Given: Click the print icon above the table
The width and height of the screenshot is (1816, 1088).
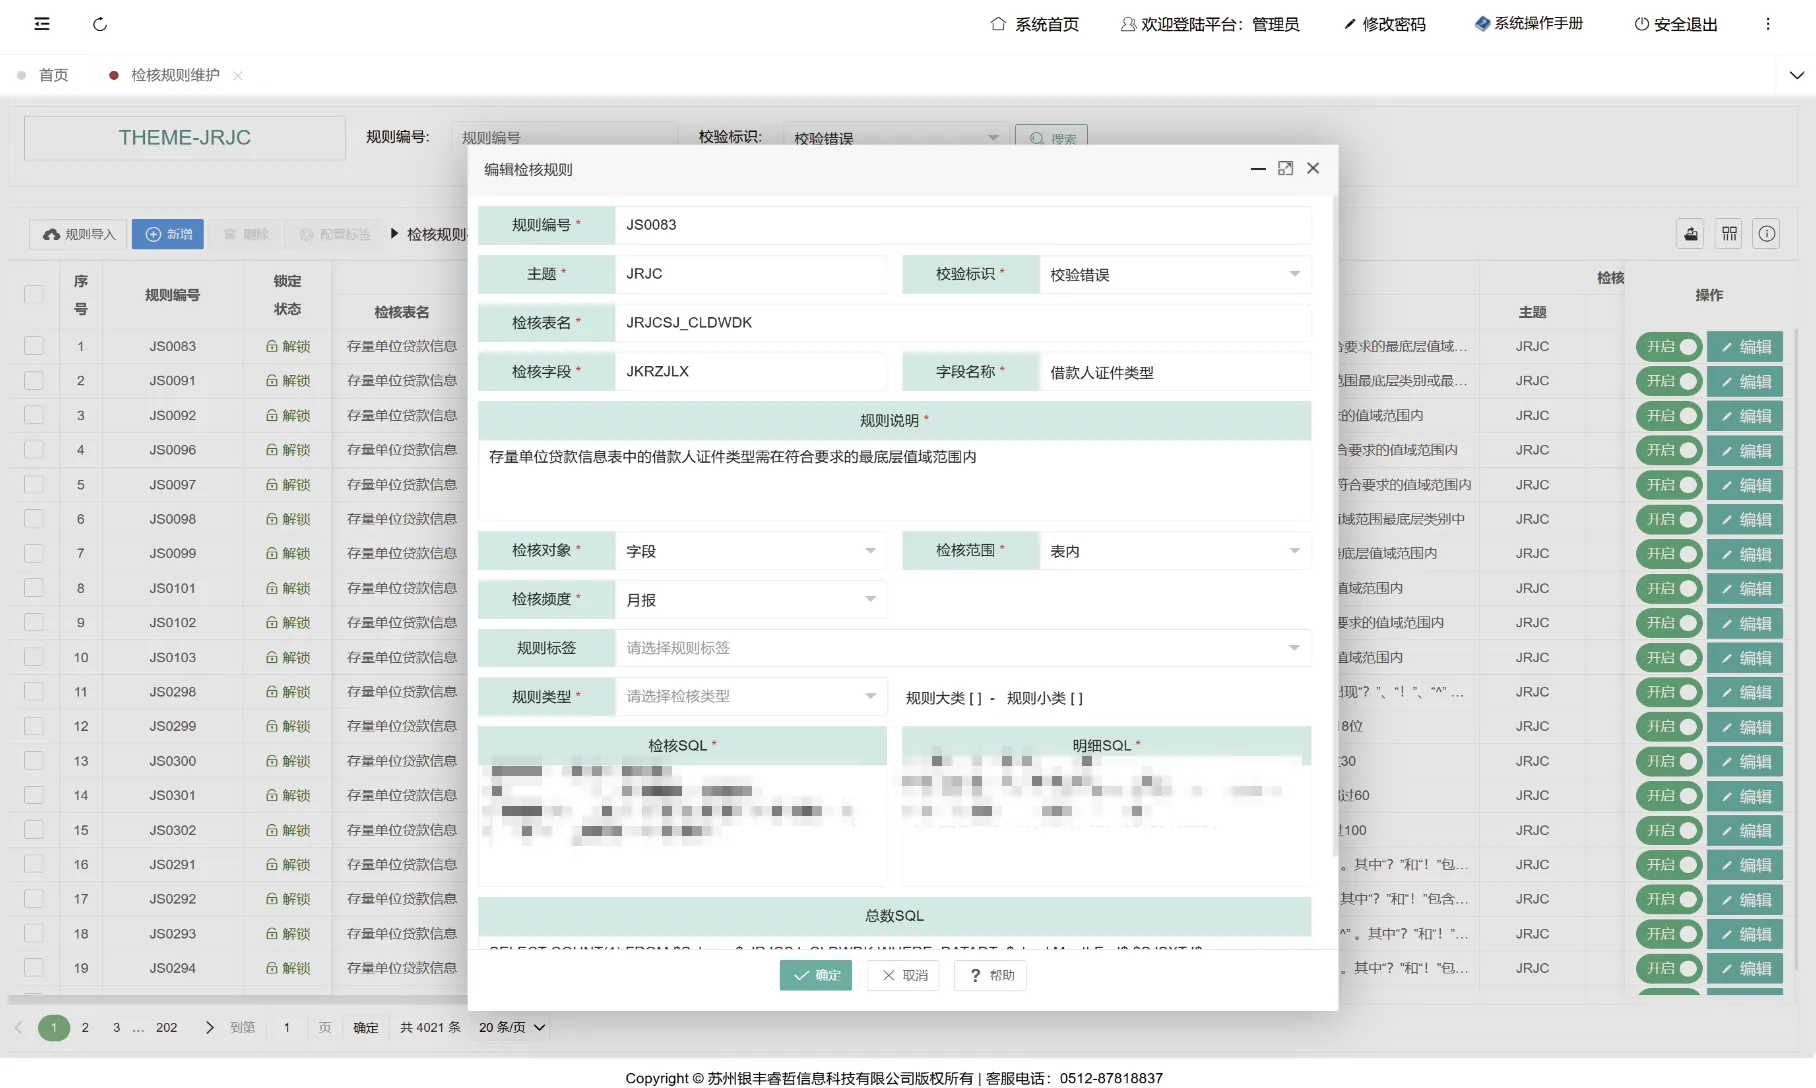Looking at the screenshot, I should pyautogui.click(x=1690, y=234).
